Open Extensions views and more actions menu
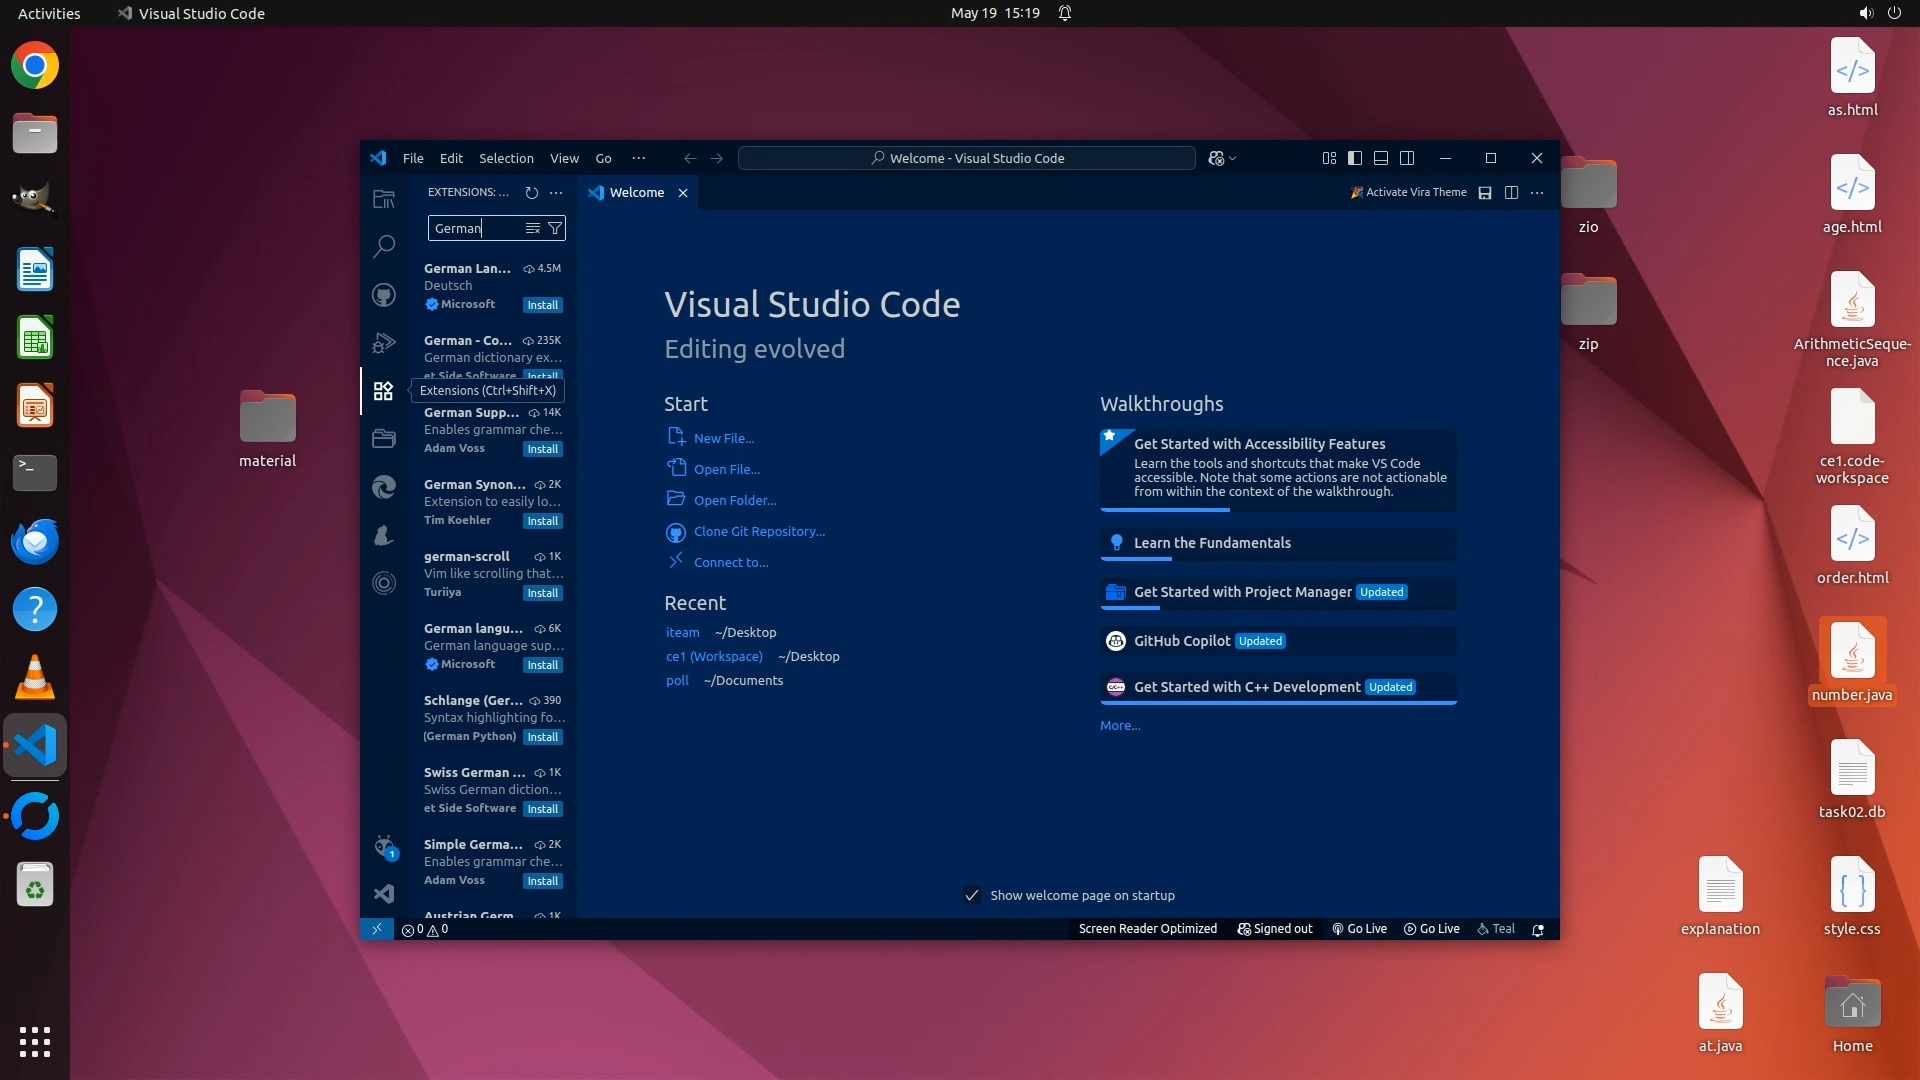 click(x=556, y=193)
